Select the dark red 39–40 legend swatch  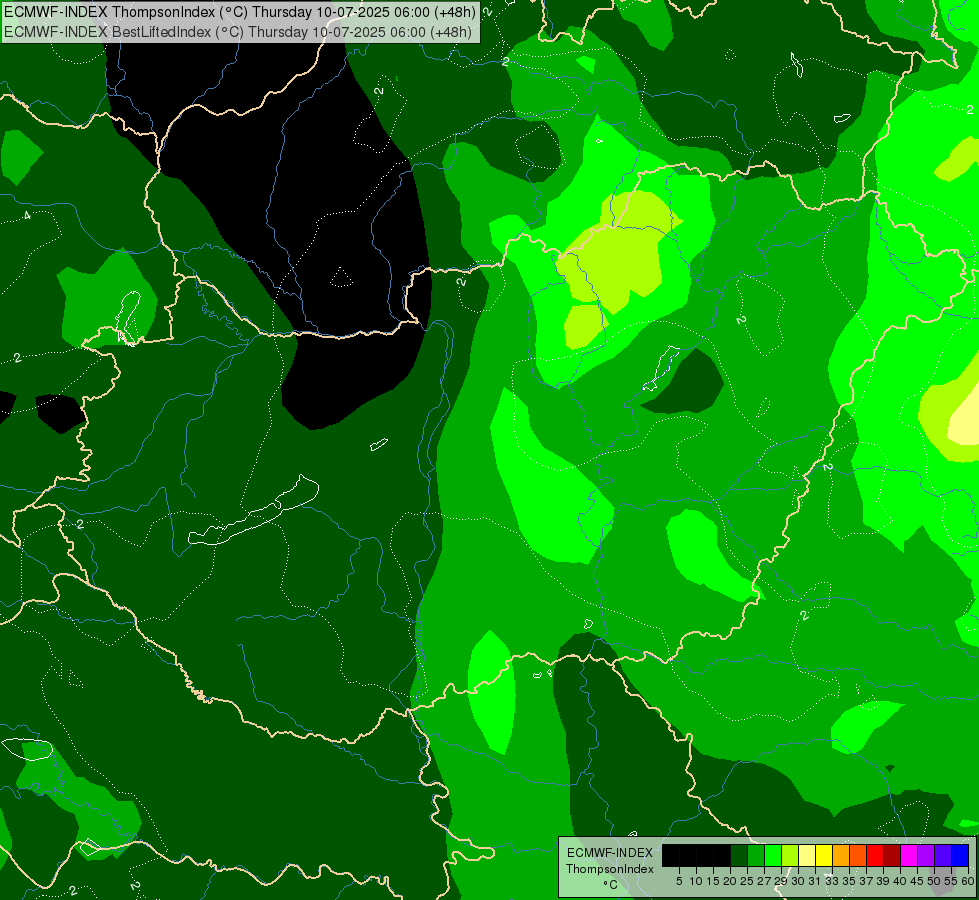pyautogui.click(x=892, y=855)
